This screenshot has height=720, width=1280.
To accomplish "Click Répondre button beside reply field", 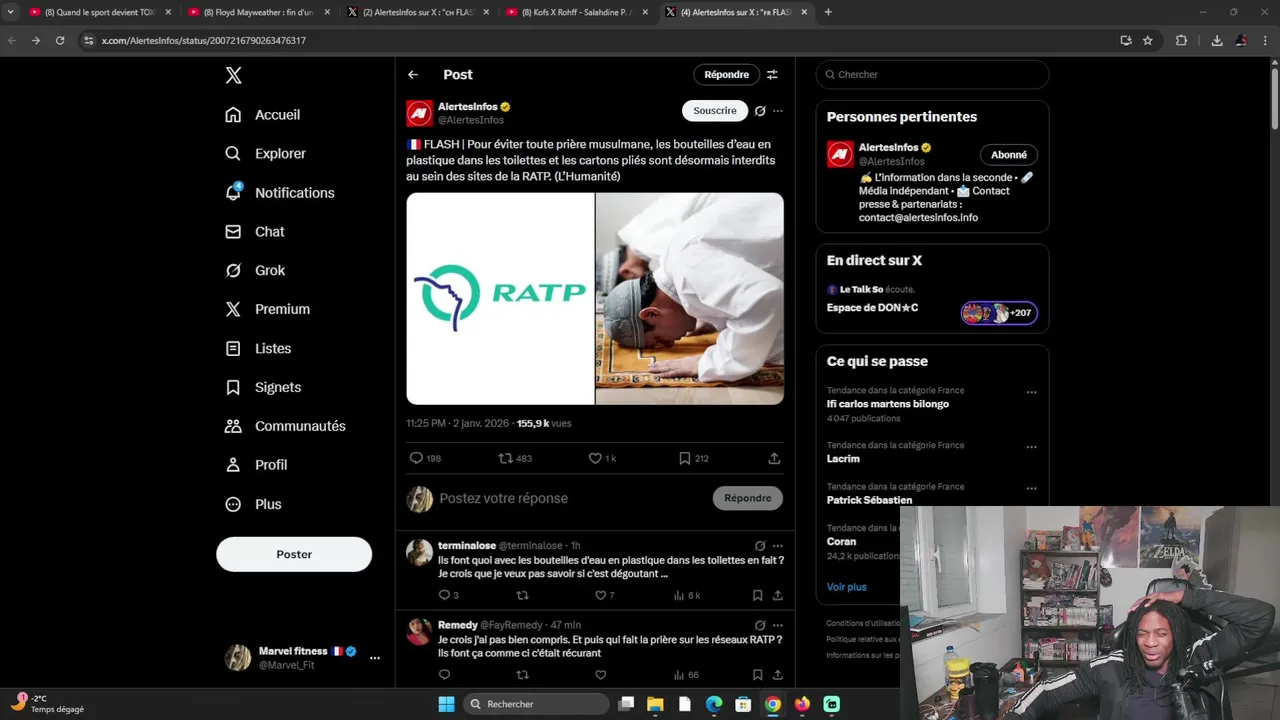I will (x=748, y=498).
